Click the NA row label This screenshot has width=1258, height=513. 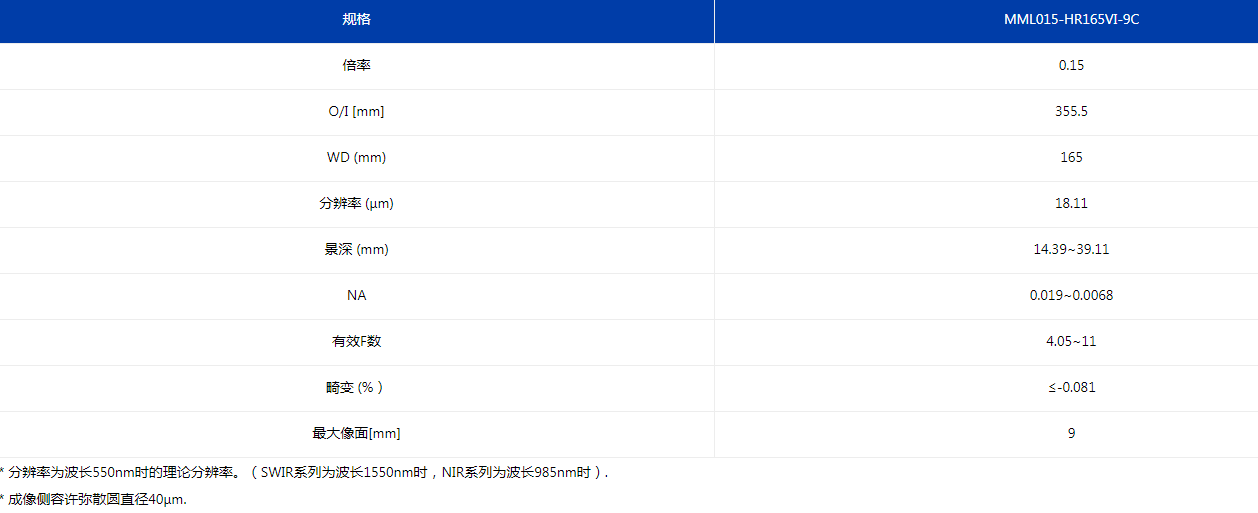pyautogui.click(x=356, y=295)
